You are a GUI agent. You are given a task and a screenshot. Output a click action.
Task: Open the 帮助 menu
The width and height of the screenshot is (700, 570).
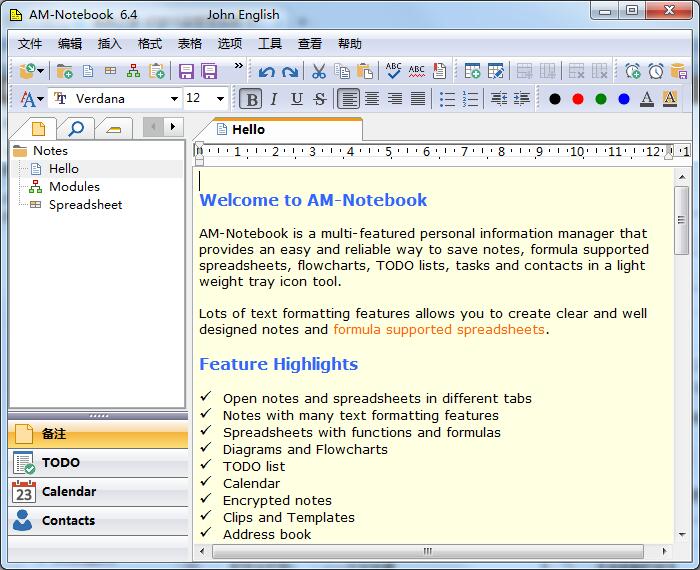pos(350,44)
